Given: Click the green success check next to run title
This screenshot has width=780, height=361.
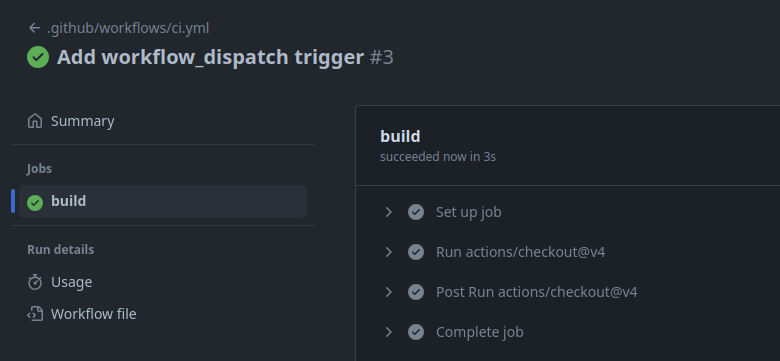Looking at the screenshot, I should [x=38, y=57].
